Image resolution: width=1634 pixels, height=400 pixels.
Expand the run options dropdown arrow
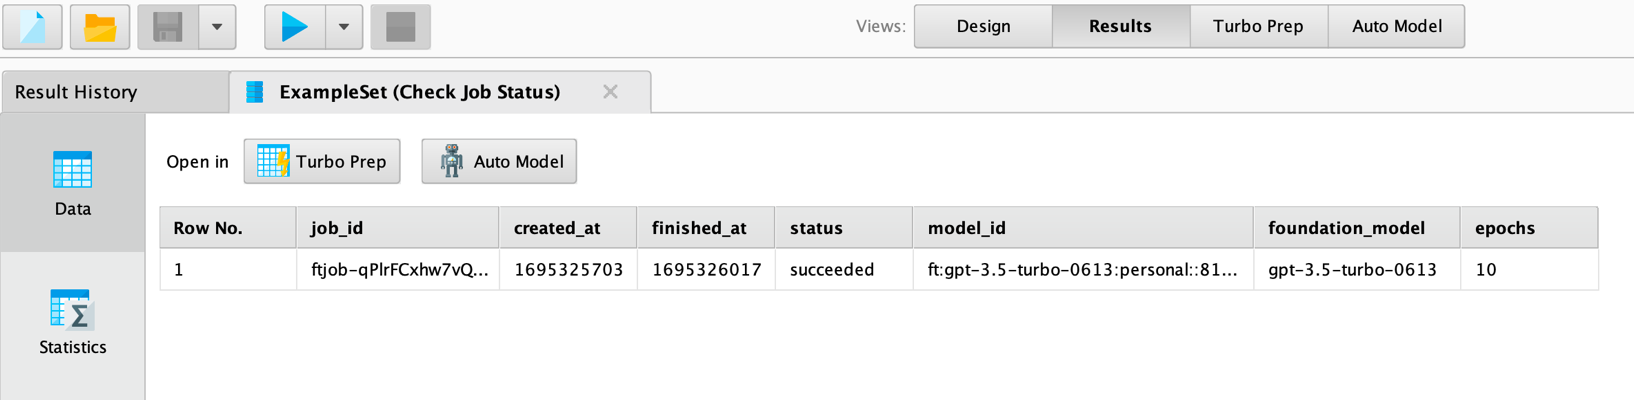[x=344, y=27]
